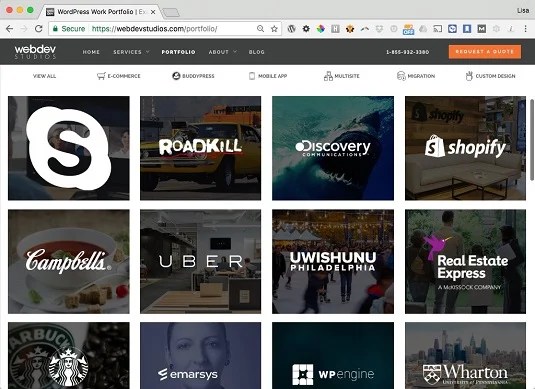Image resolution: width=535 pixels, height=389 pixels.
Task: Click the zoom magnifier icon in address bar
Action: point(260,29)
